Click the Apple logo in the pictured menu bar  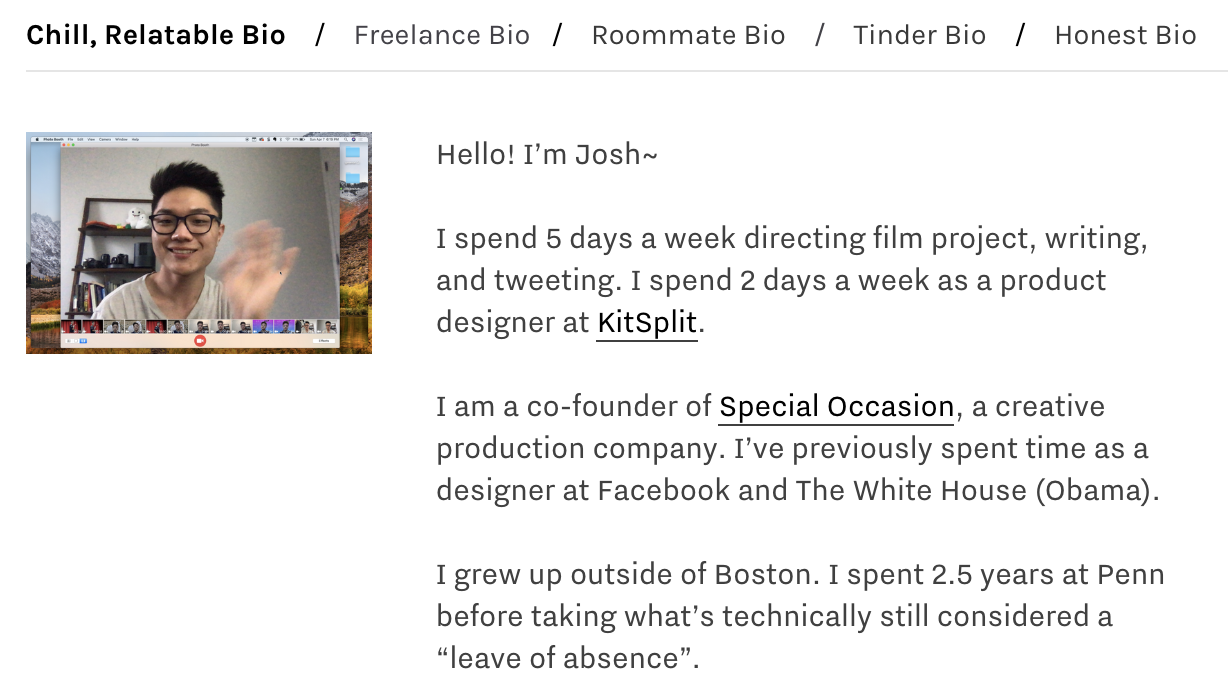tap(37, 139)
